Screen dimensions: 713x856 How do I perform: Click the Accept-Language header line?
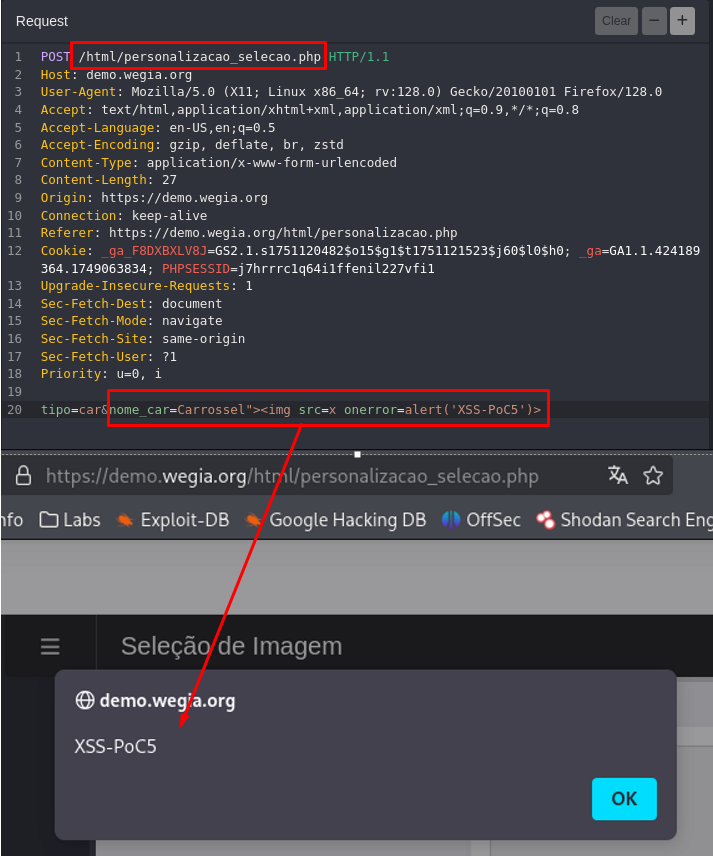[158, 128]
